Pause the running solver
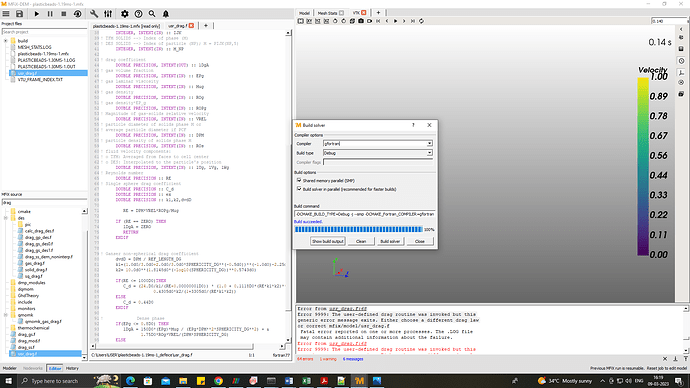 click(x=50, y=14)
